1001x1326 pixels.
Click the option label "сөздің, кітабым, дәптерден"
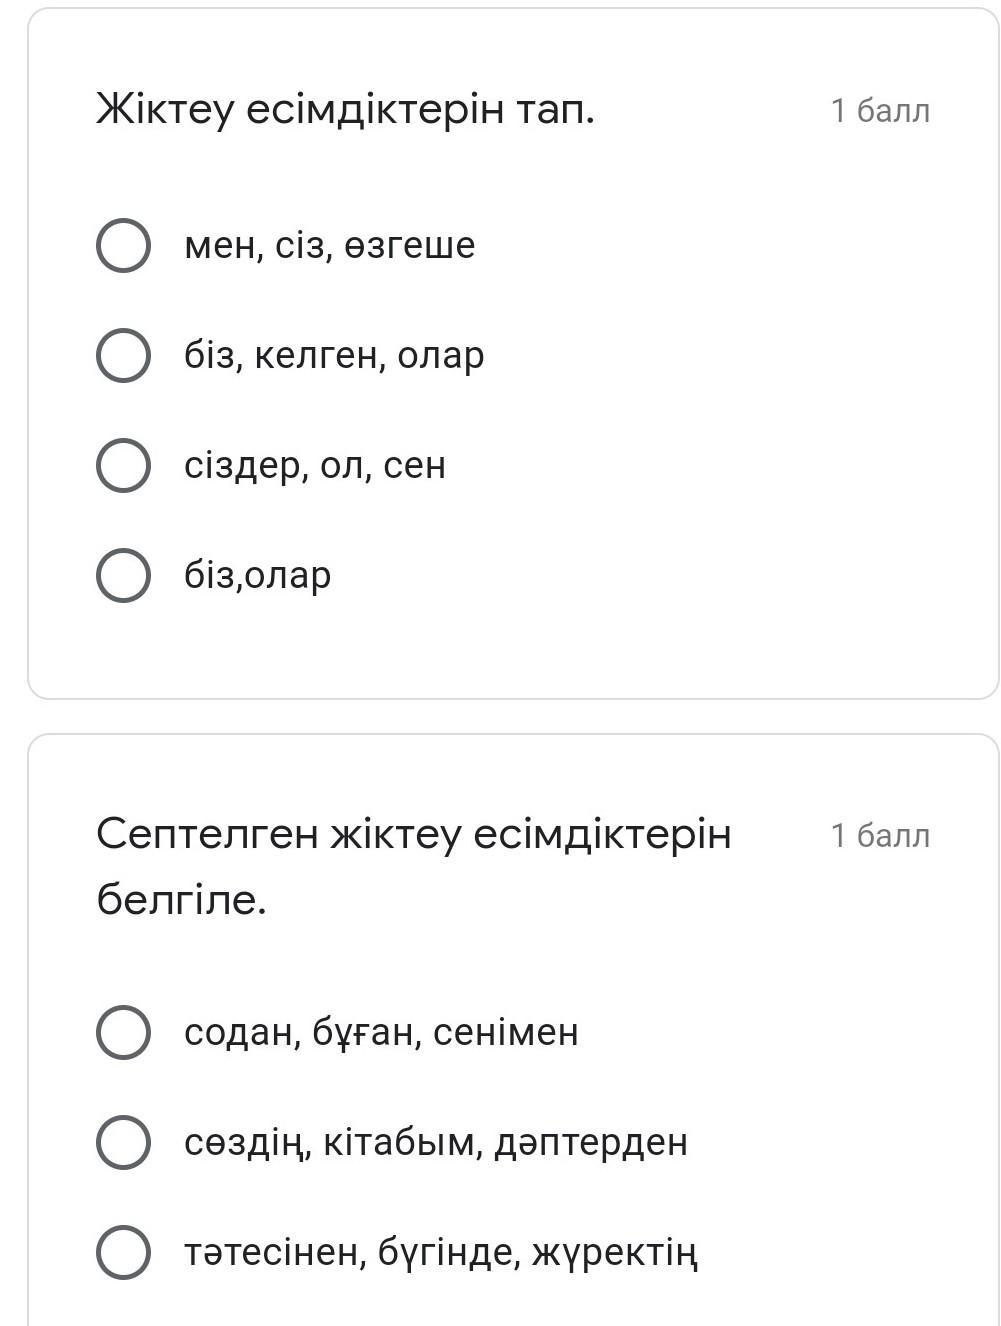coord(435,1142)
